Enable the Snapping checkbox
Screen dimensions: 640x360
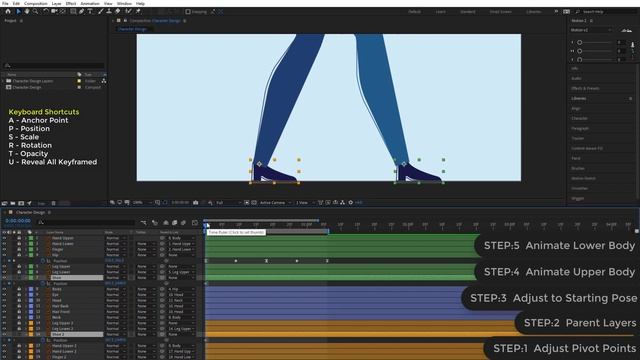point(188,12)
